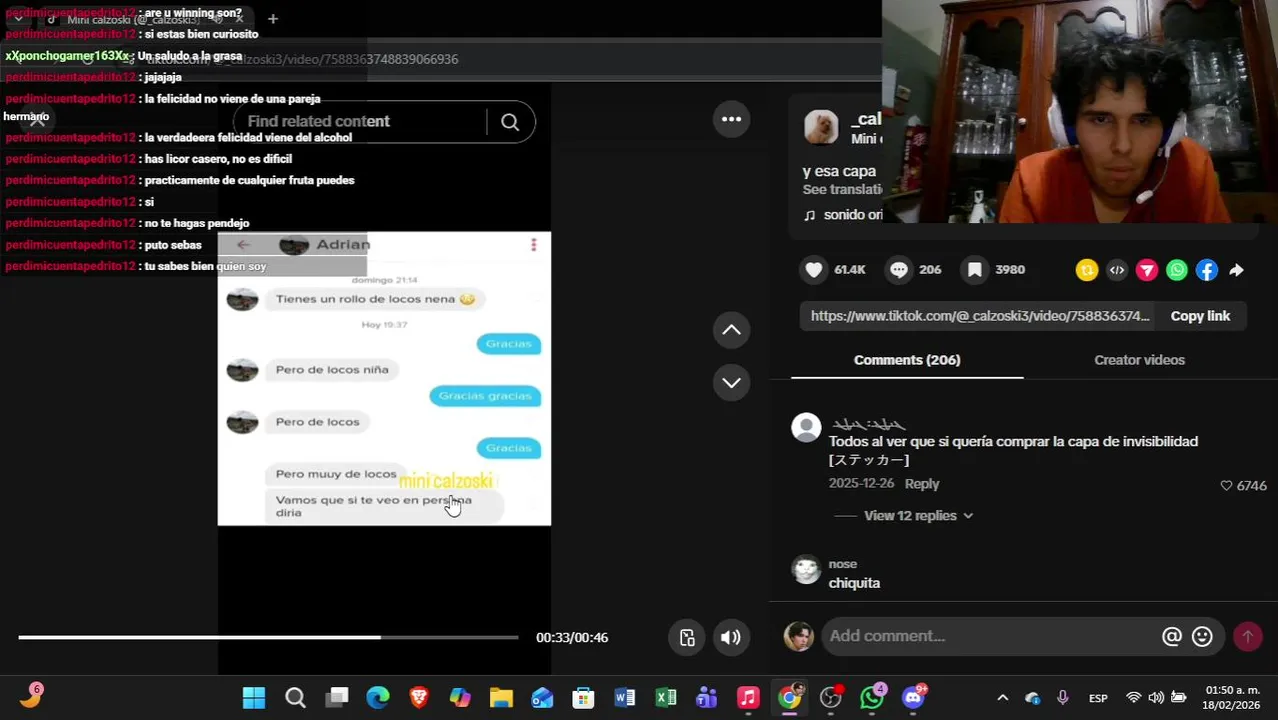Open the three-dot more options menu
The image size is (1278, 720).
pos(732,119)
